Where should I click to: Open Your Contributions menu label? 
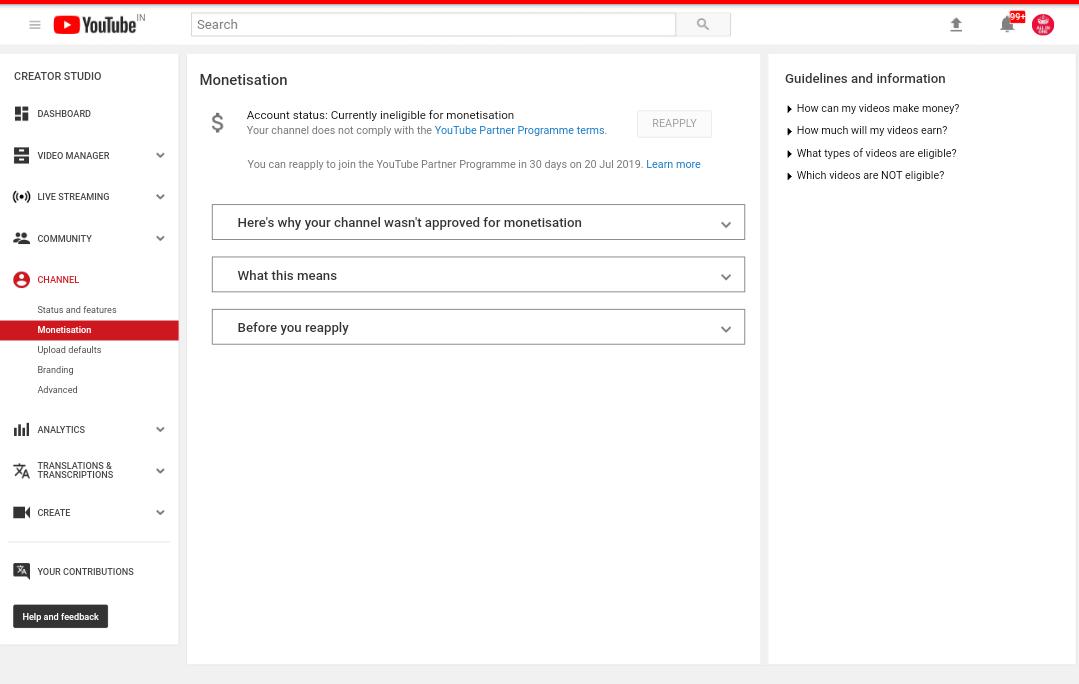(x=85, y=572)
